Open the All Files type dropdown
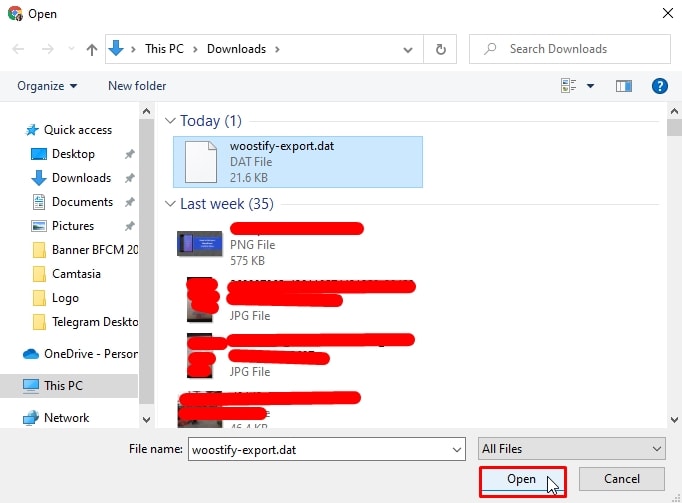Viewport: 682px width, 503px height. 570,449
